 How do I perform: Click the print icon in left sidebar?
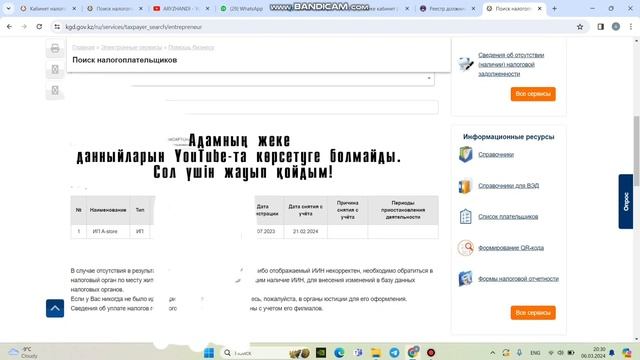(55, 49)
